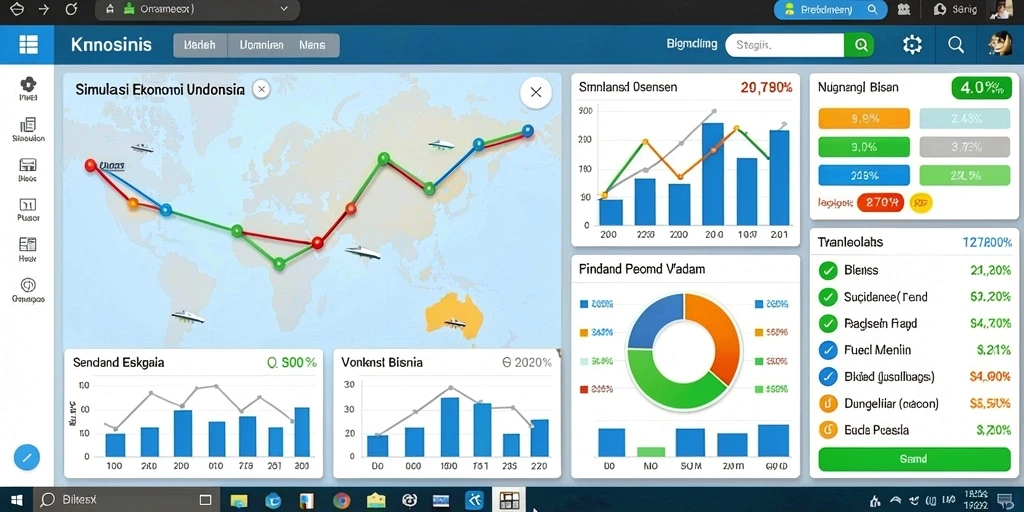Click the green search button beside Stagiis field
Viewport: 1024px width, 512px height.
(x=859, y=45)
